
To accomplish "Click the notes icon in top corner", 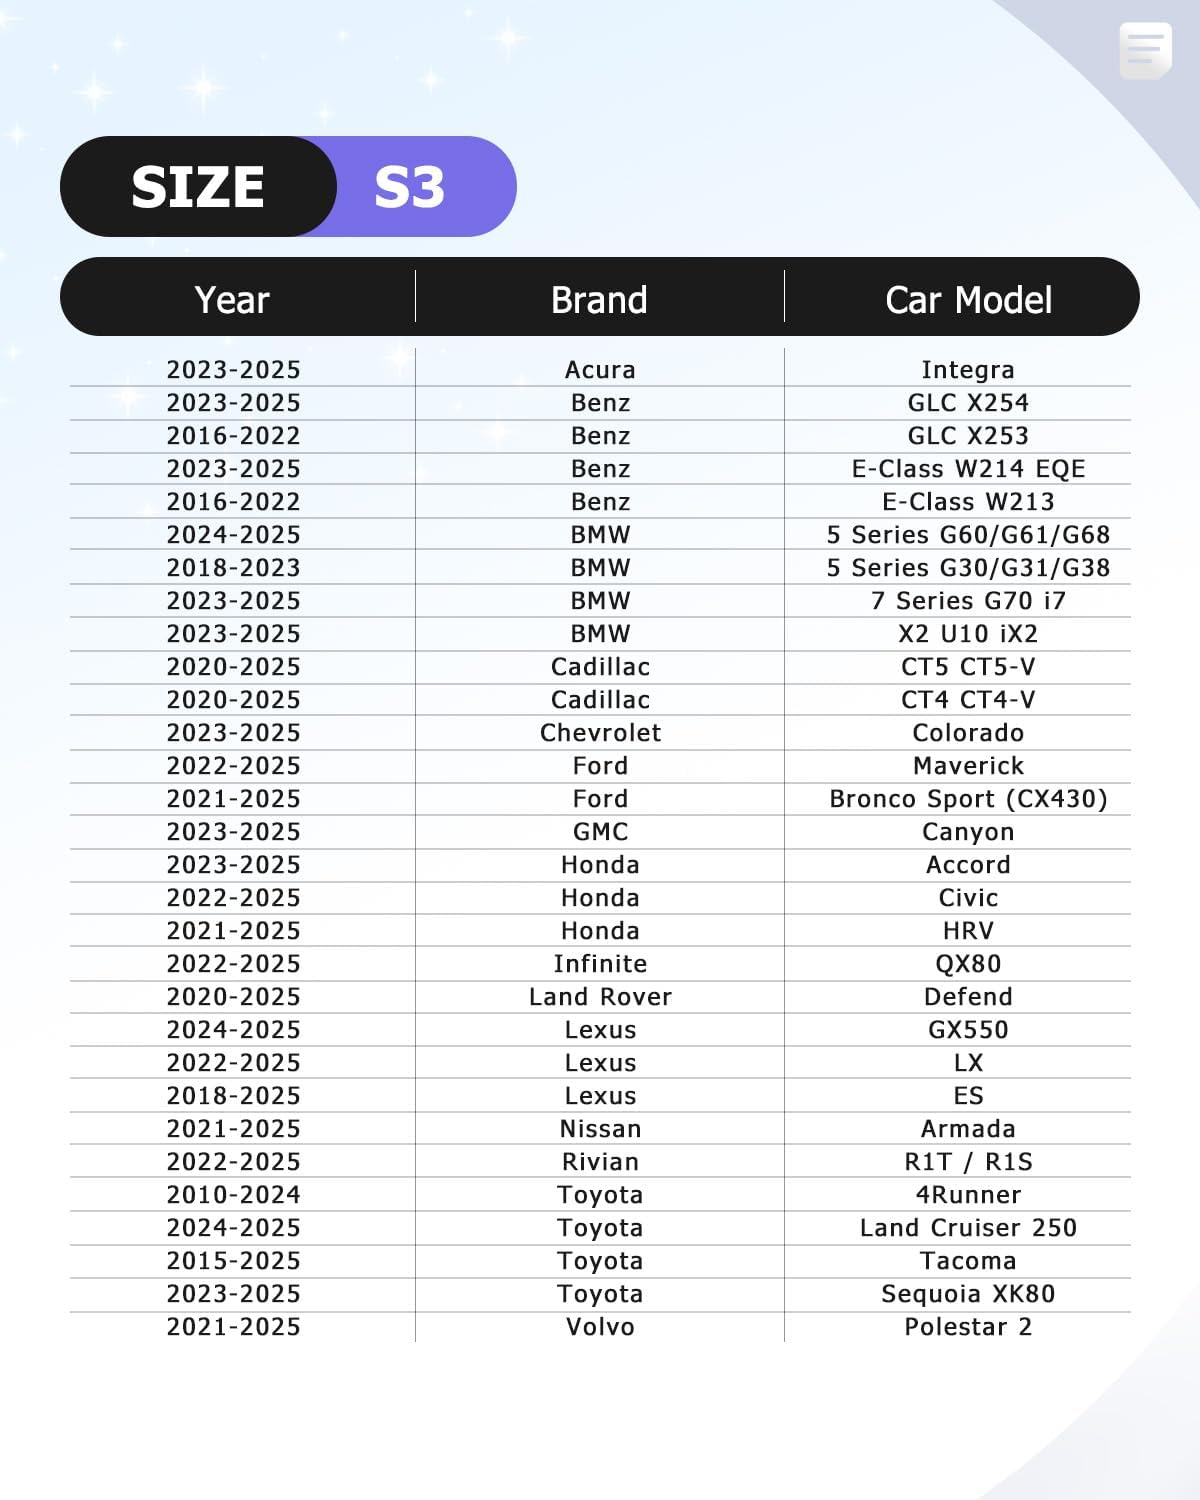I will (1145, 49).
